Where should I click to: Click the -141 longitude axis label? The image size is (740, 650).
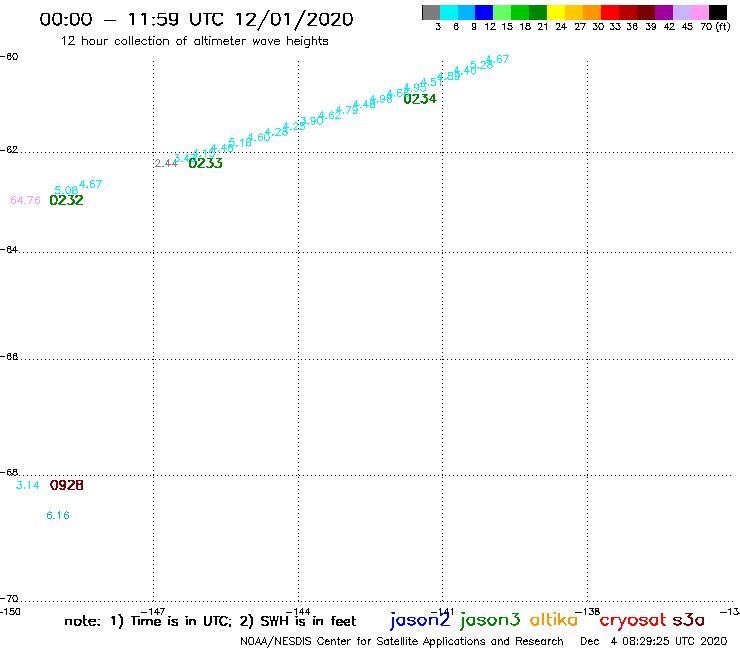(x=443, y=612)
